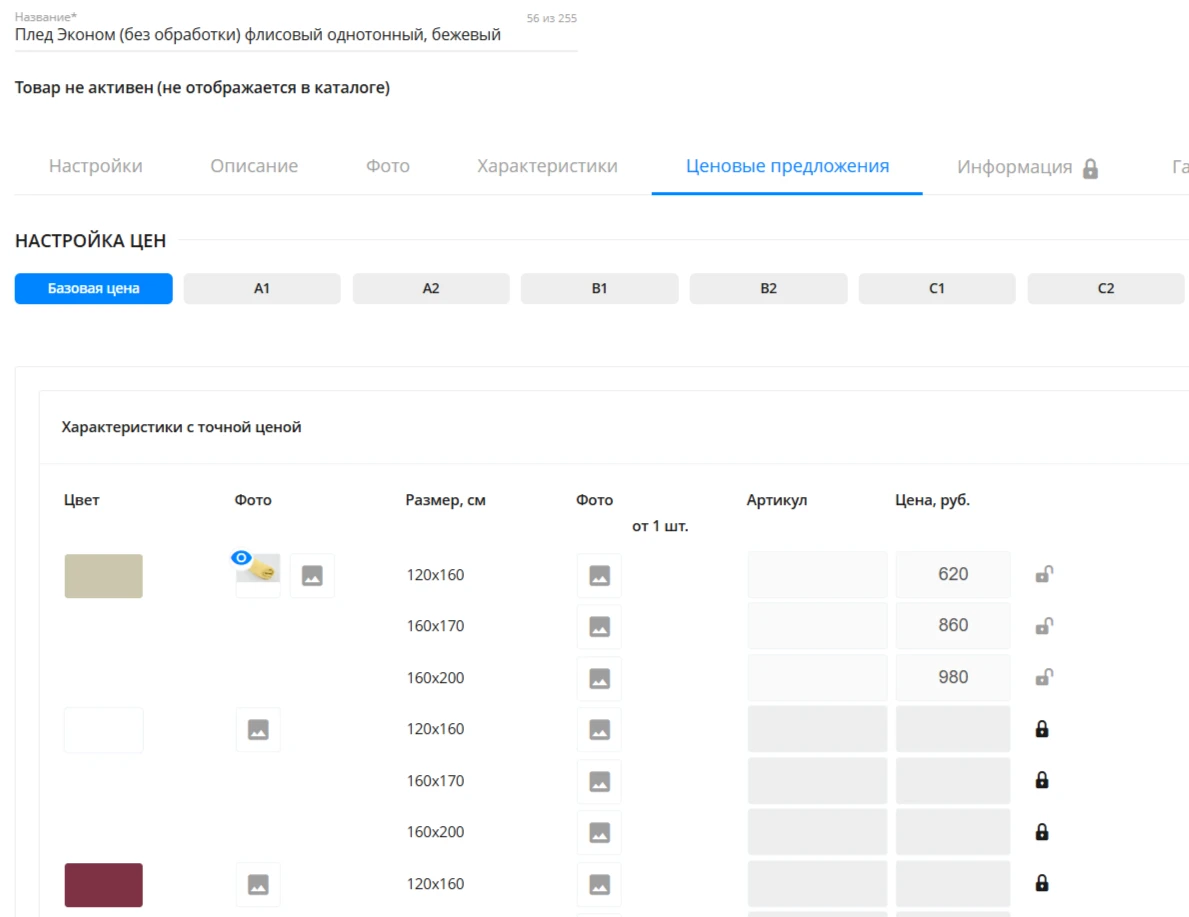Click the price field showing 860
This screenshot has height=917, width=1189.
click(952, 625)
